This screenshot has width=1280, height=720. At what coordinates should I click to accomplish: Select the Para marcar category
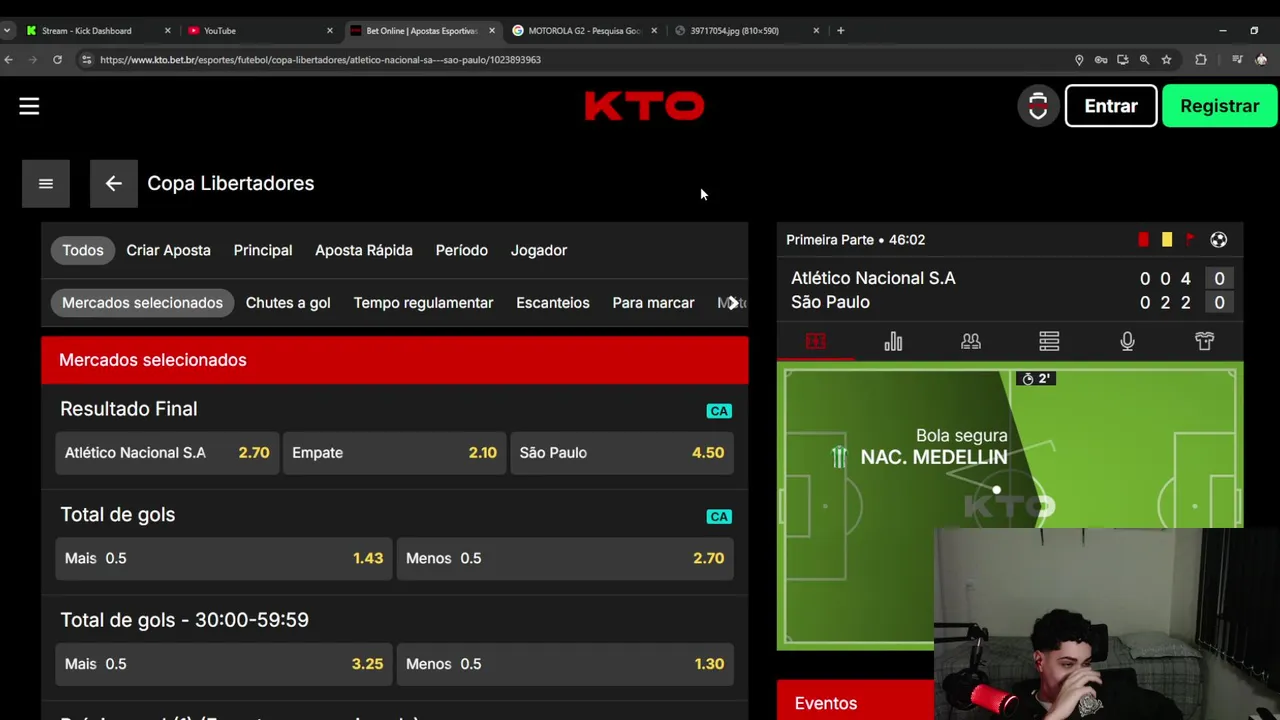click(653, 303)
